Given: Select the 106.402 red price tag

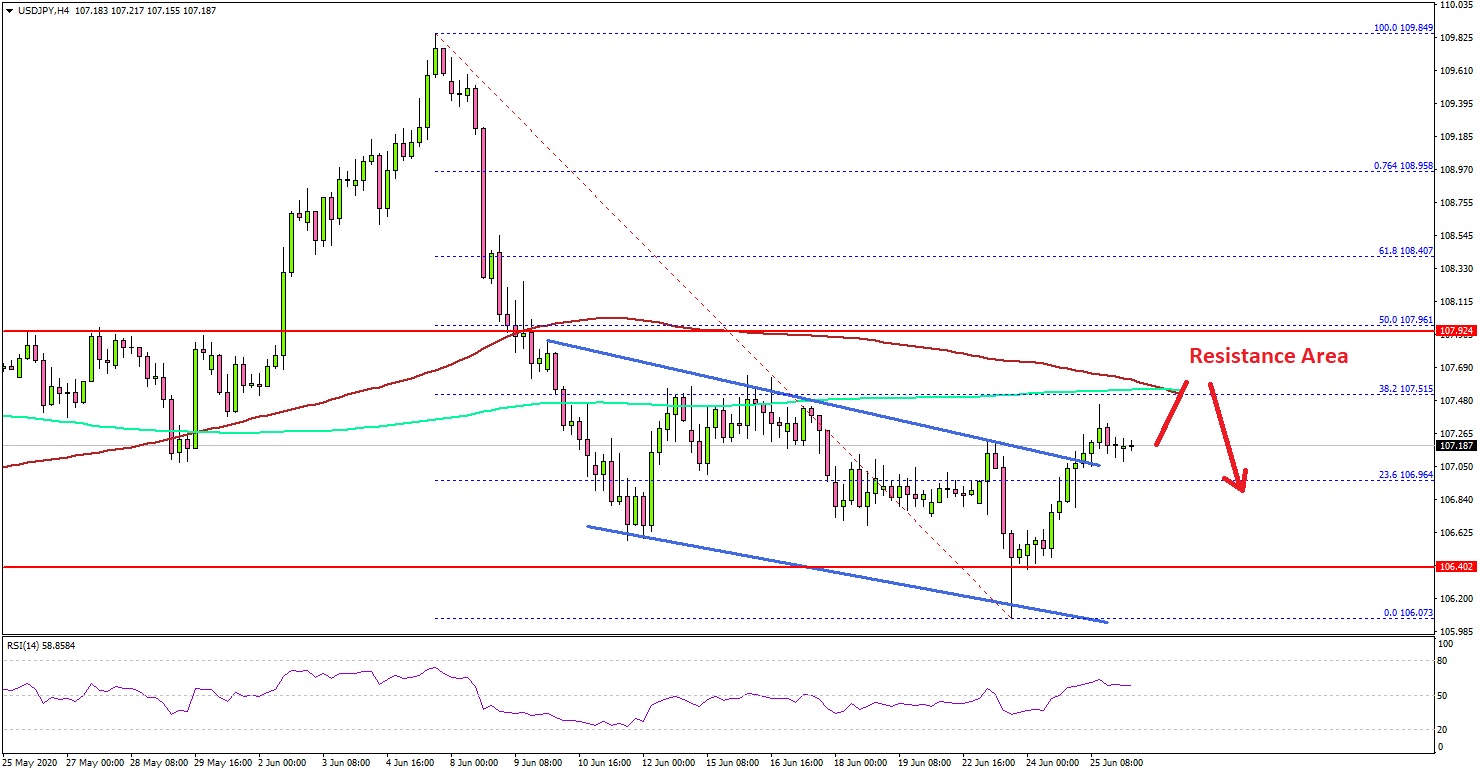Looking at the screenshot, I should pos(1456,567).
